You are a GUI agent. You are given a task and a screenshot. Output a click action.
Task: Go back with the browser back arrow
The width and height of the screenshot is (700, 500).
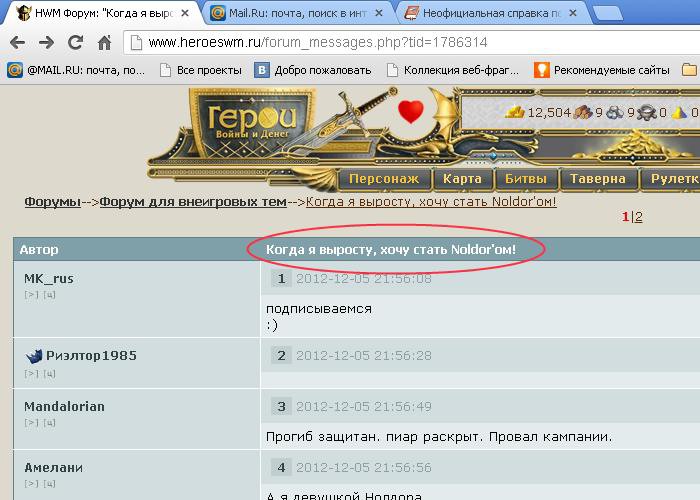point(17,43)
